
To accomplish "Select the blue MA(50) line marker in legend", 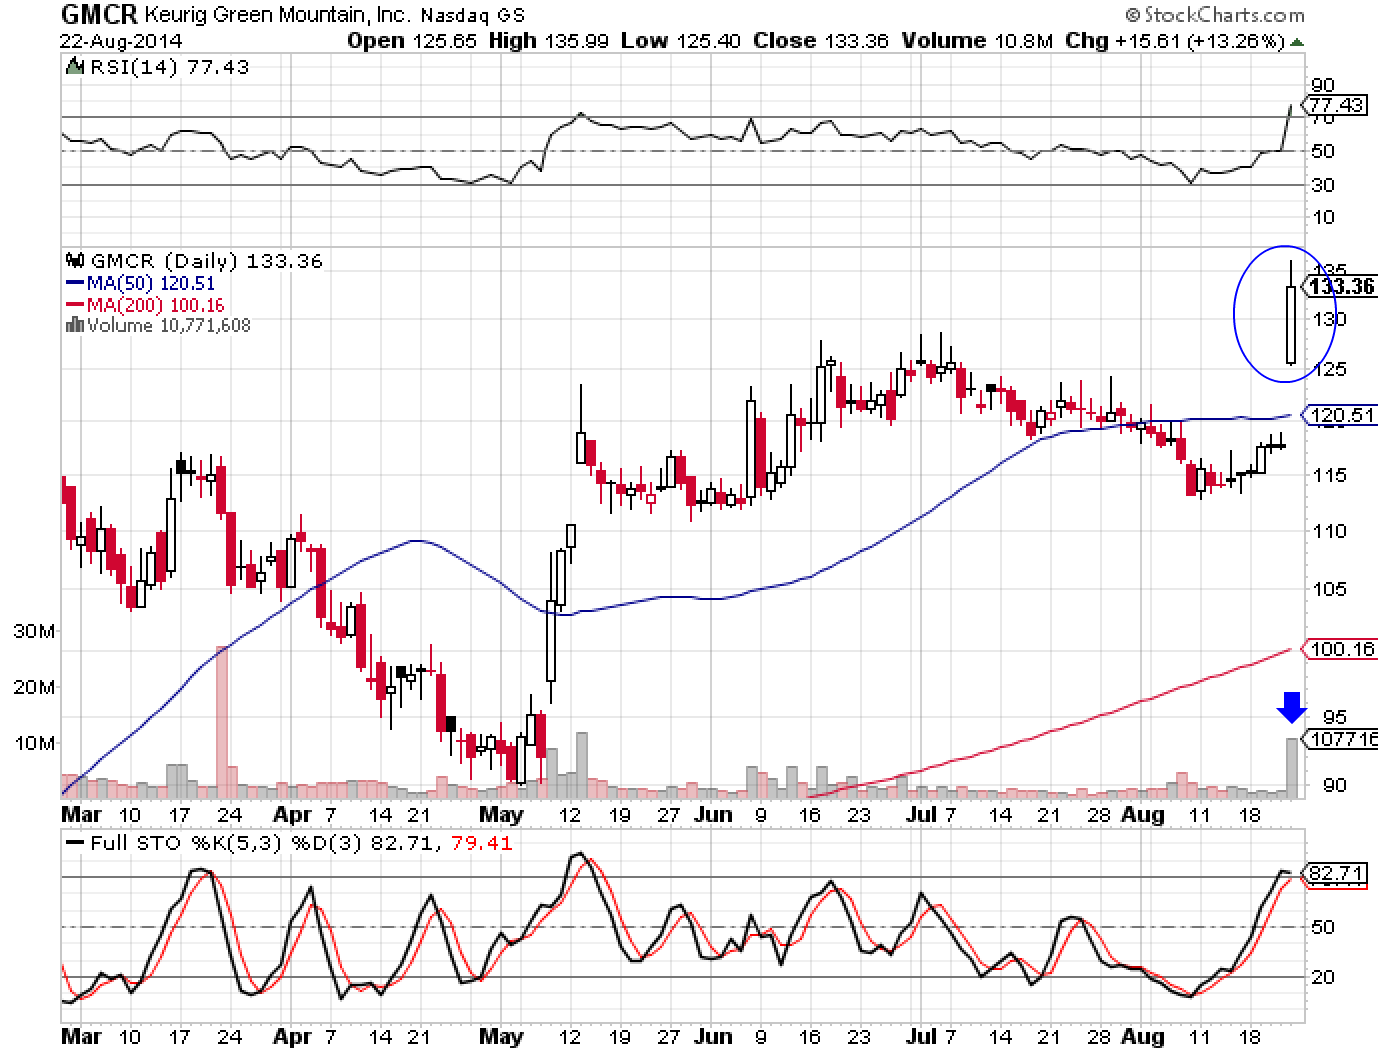I will tap(75, 284).
